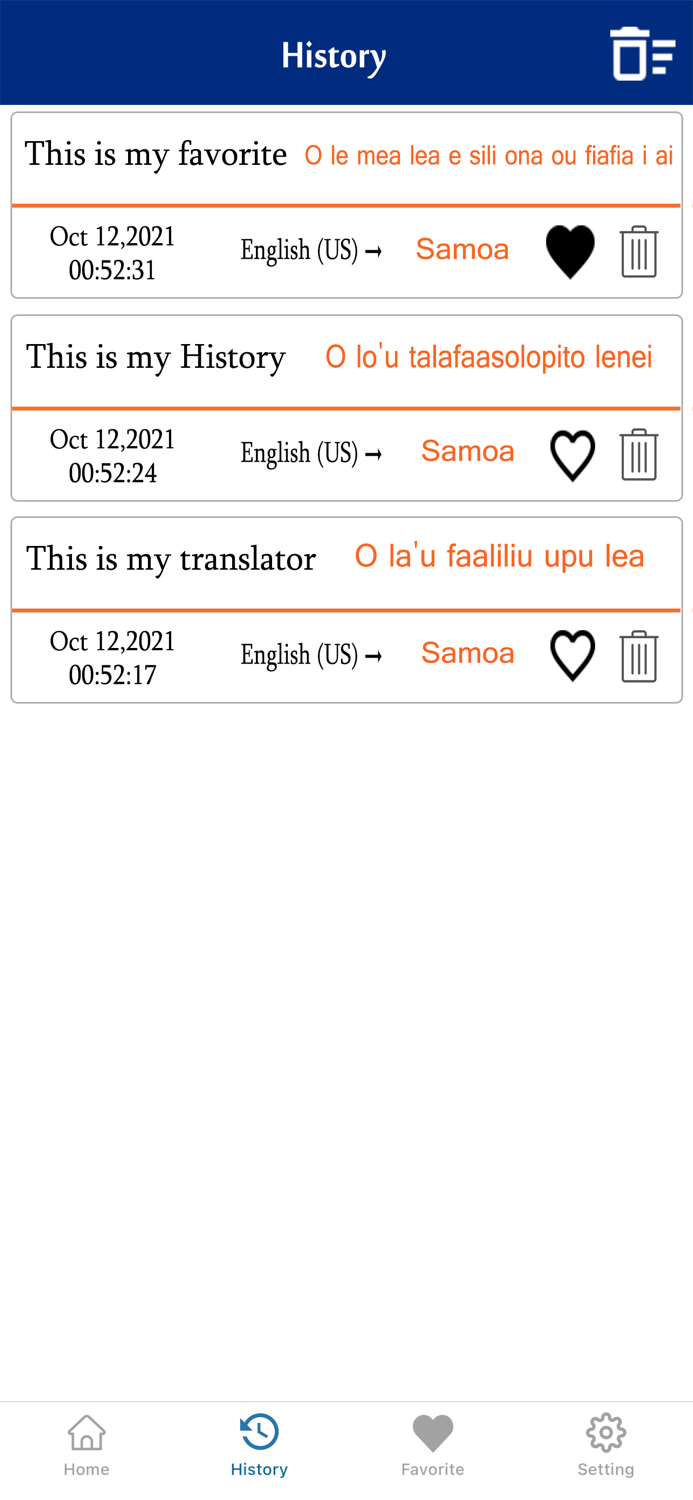
Task: Change the Samoa target language on first entry
Action: point(462,249)
